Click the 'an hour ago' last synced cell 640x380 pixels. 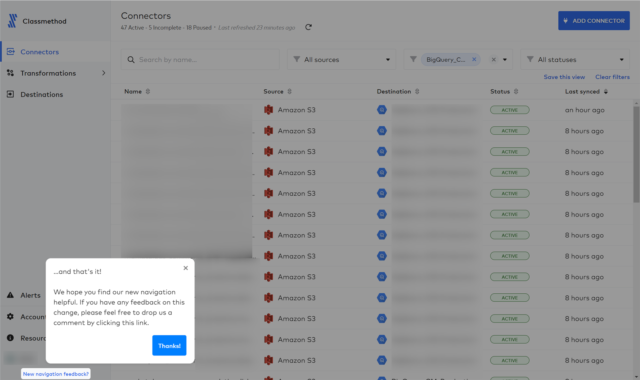tap(584, 110)
